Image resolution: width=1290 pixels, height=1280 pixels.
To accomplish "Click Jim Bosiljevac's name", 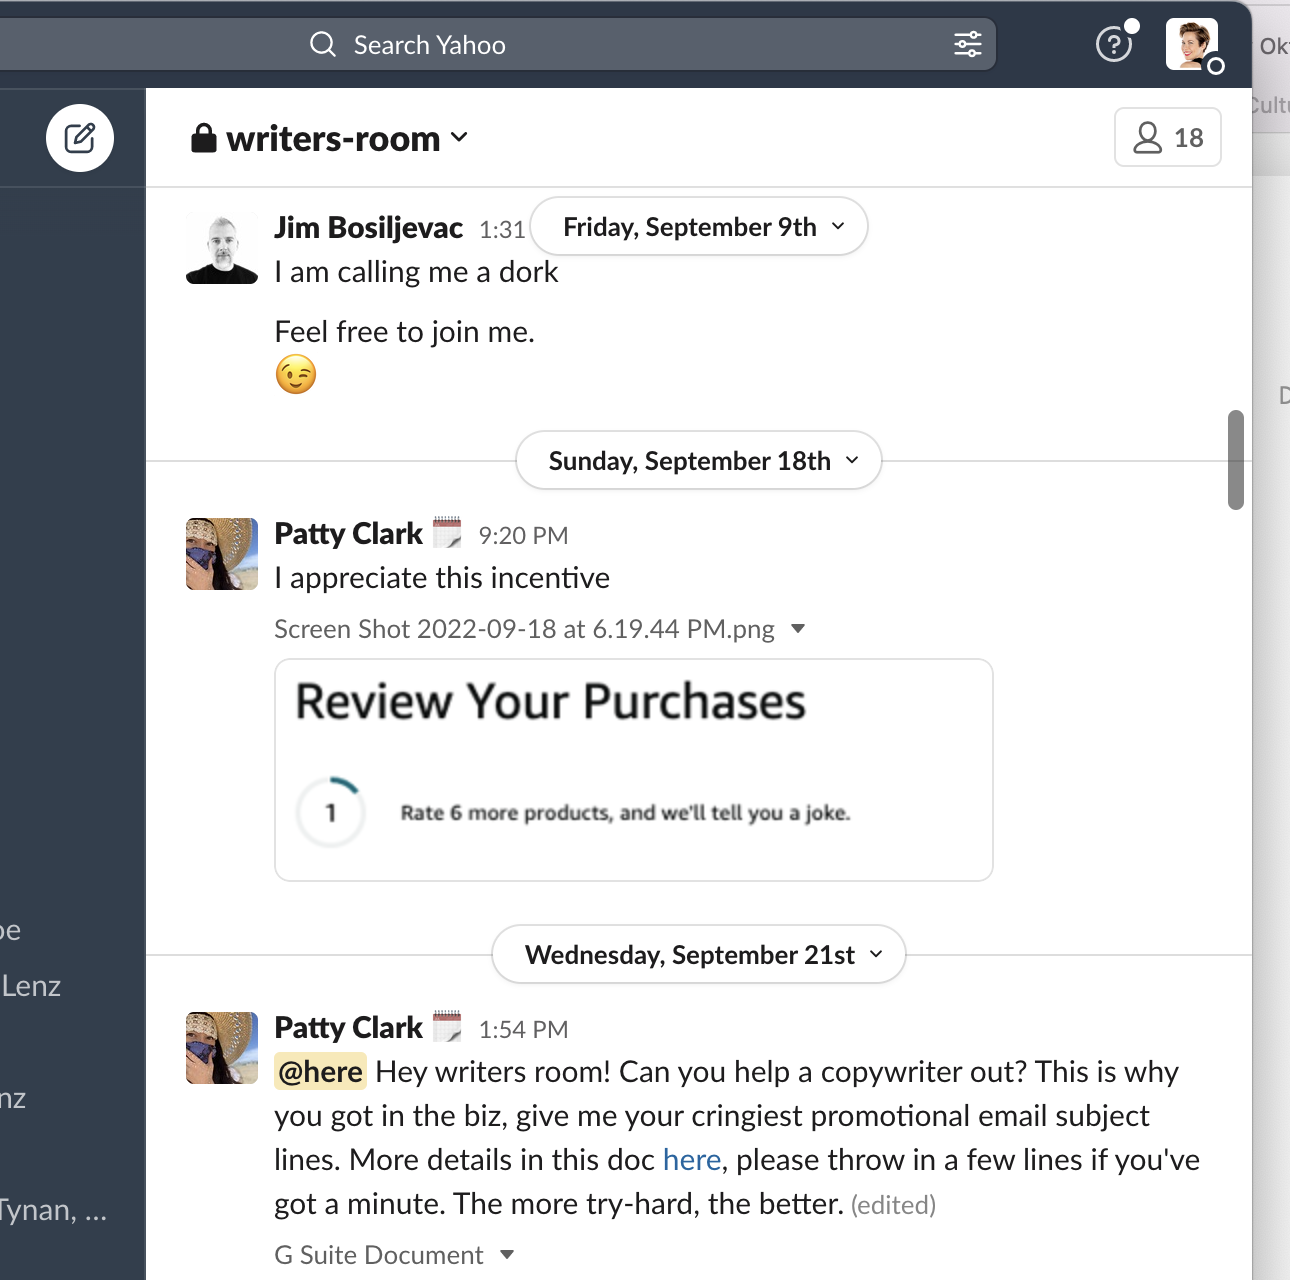I will pyautogui.click(x=369, y=228).
